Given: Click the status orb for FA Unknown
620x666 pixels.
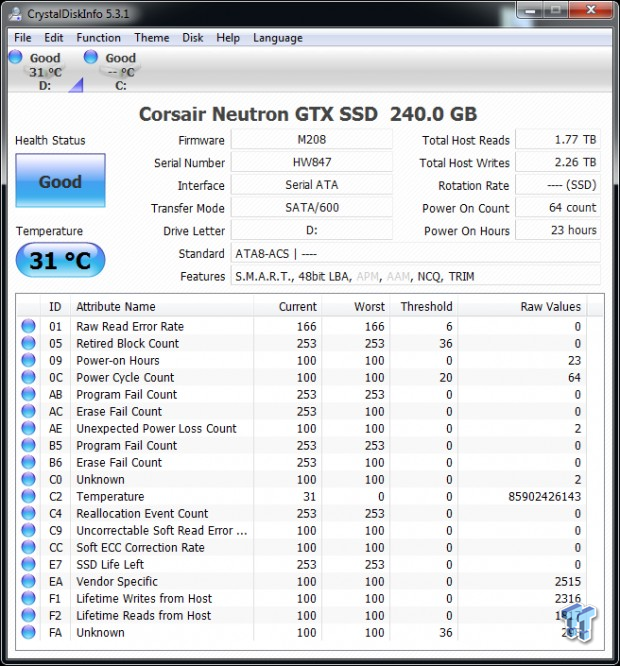Looking at the screenshot, I should coord(28,632).
